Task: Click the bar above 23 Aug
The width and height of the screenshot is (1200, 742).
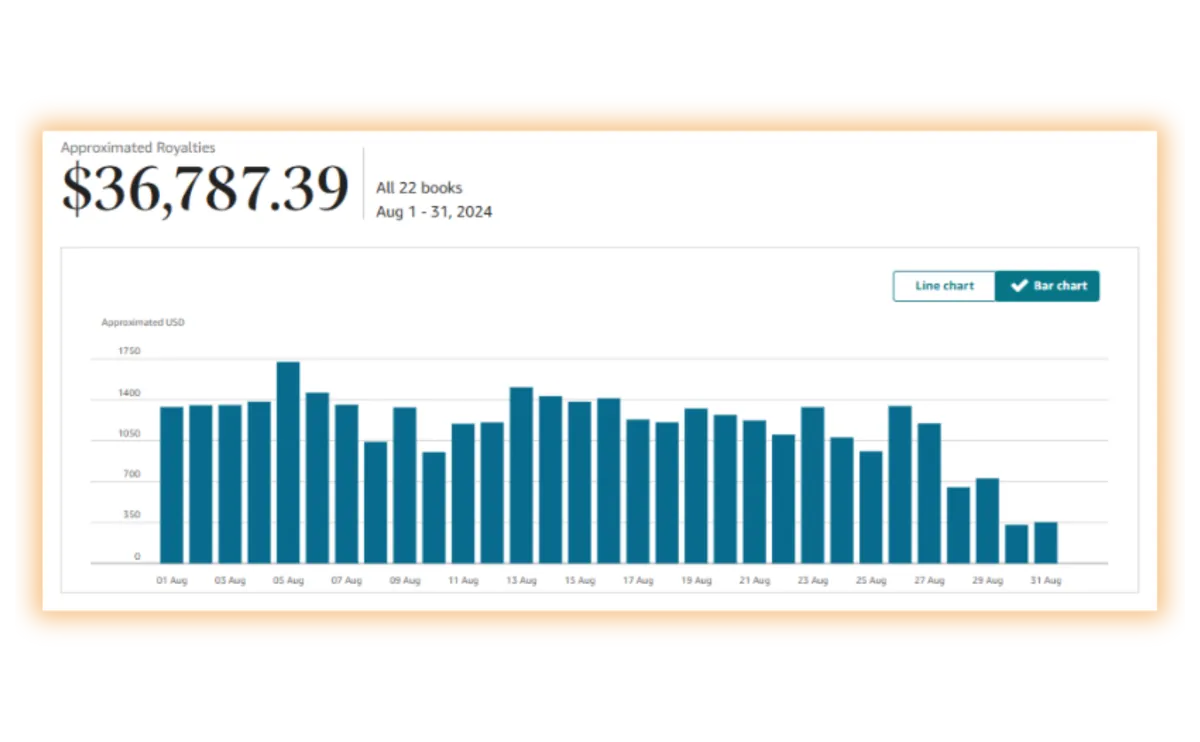Action: (x=813, y=485)
